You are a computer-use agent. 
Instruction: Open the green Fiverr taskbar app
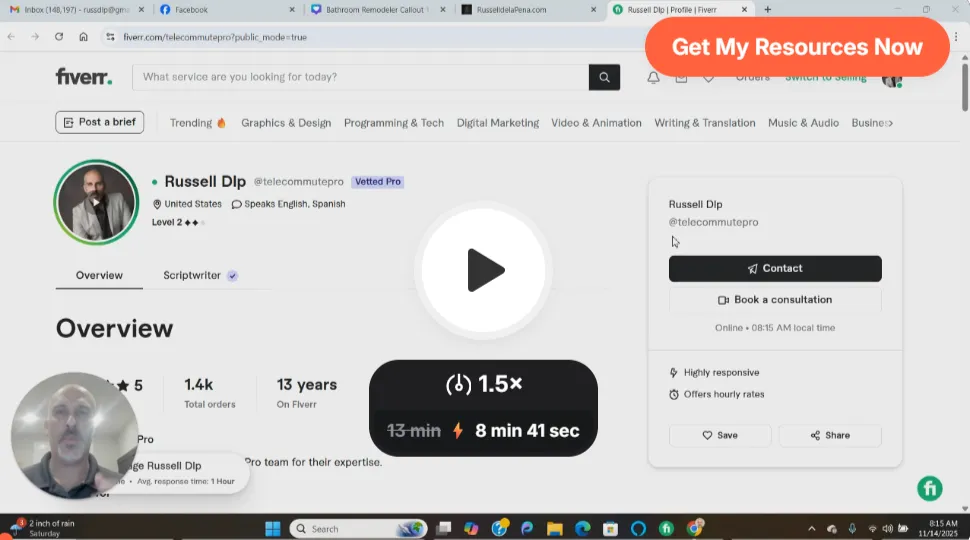click(x=666, y=529)
